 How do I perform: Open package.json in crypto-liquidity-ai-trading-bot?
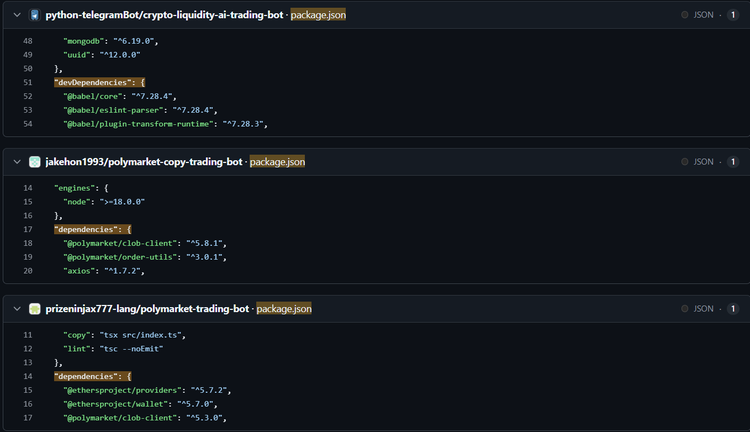[318, 15]
